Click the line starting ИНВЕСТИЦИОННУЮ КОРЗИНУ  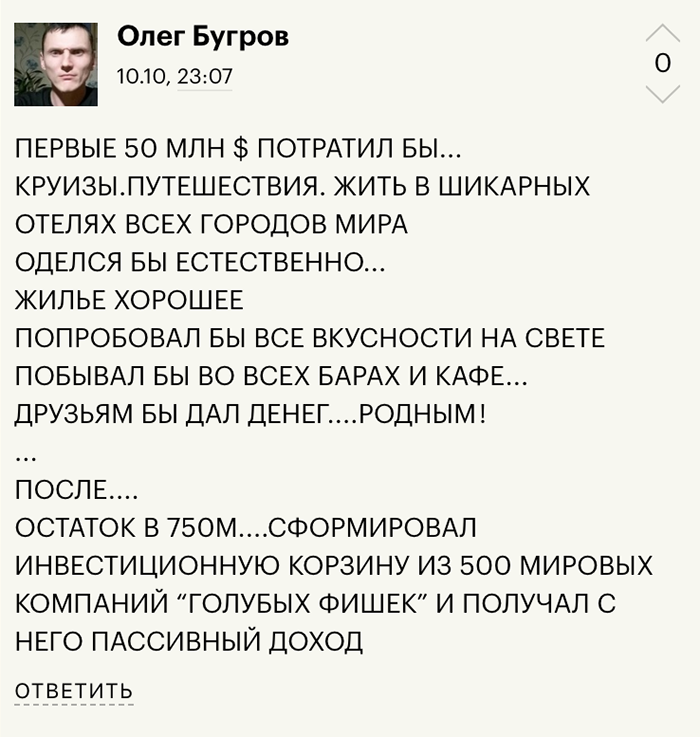334,566
